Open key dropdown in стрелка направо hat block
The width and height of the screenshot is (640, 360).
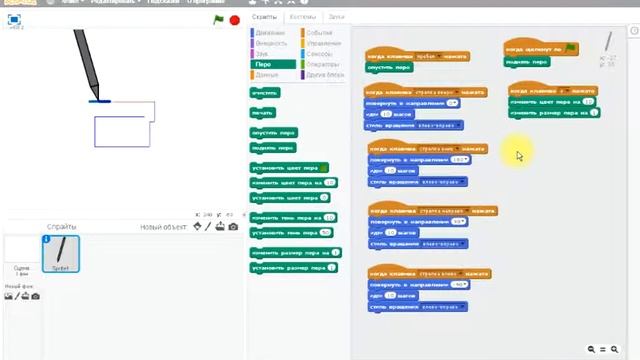tap(443, 211)
